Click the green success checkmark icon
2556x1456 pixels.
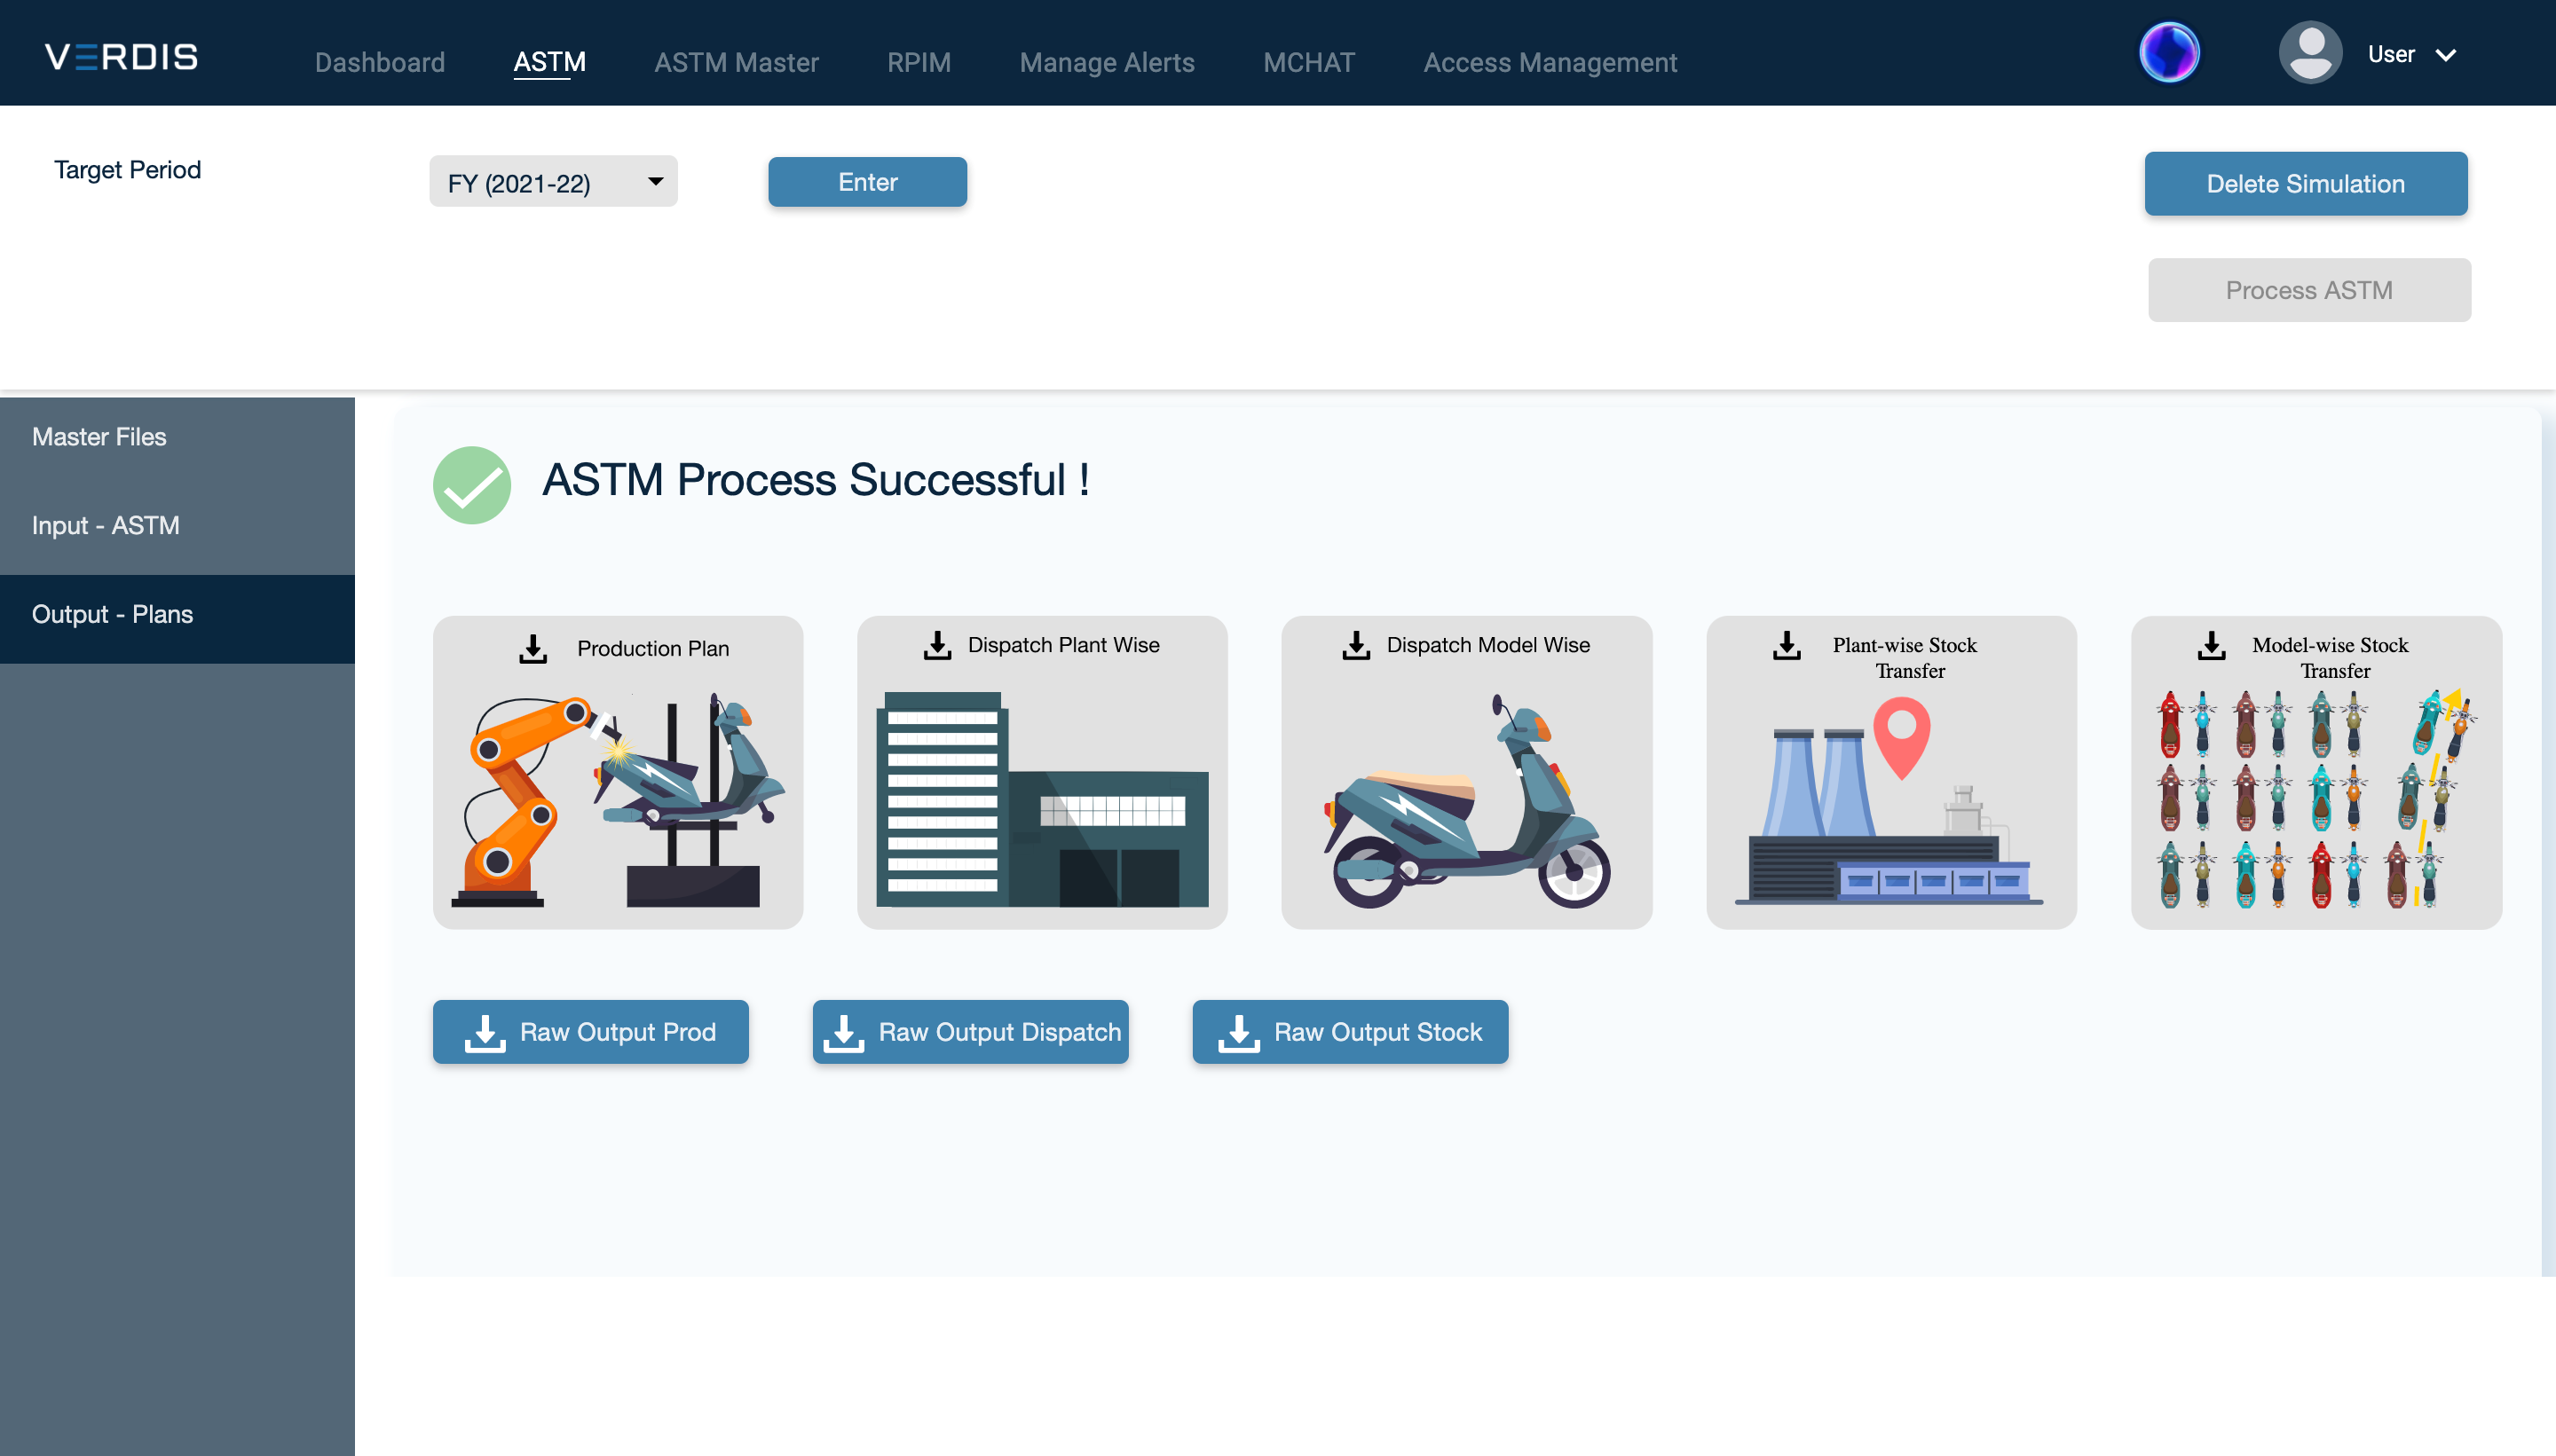click(x=472, y=485)
